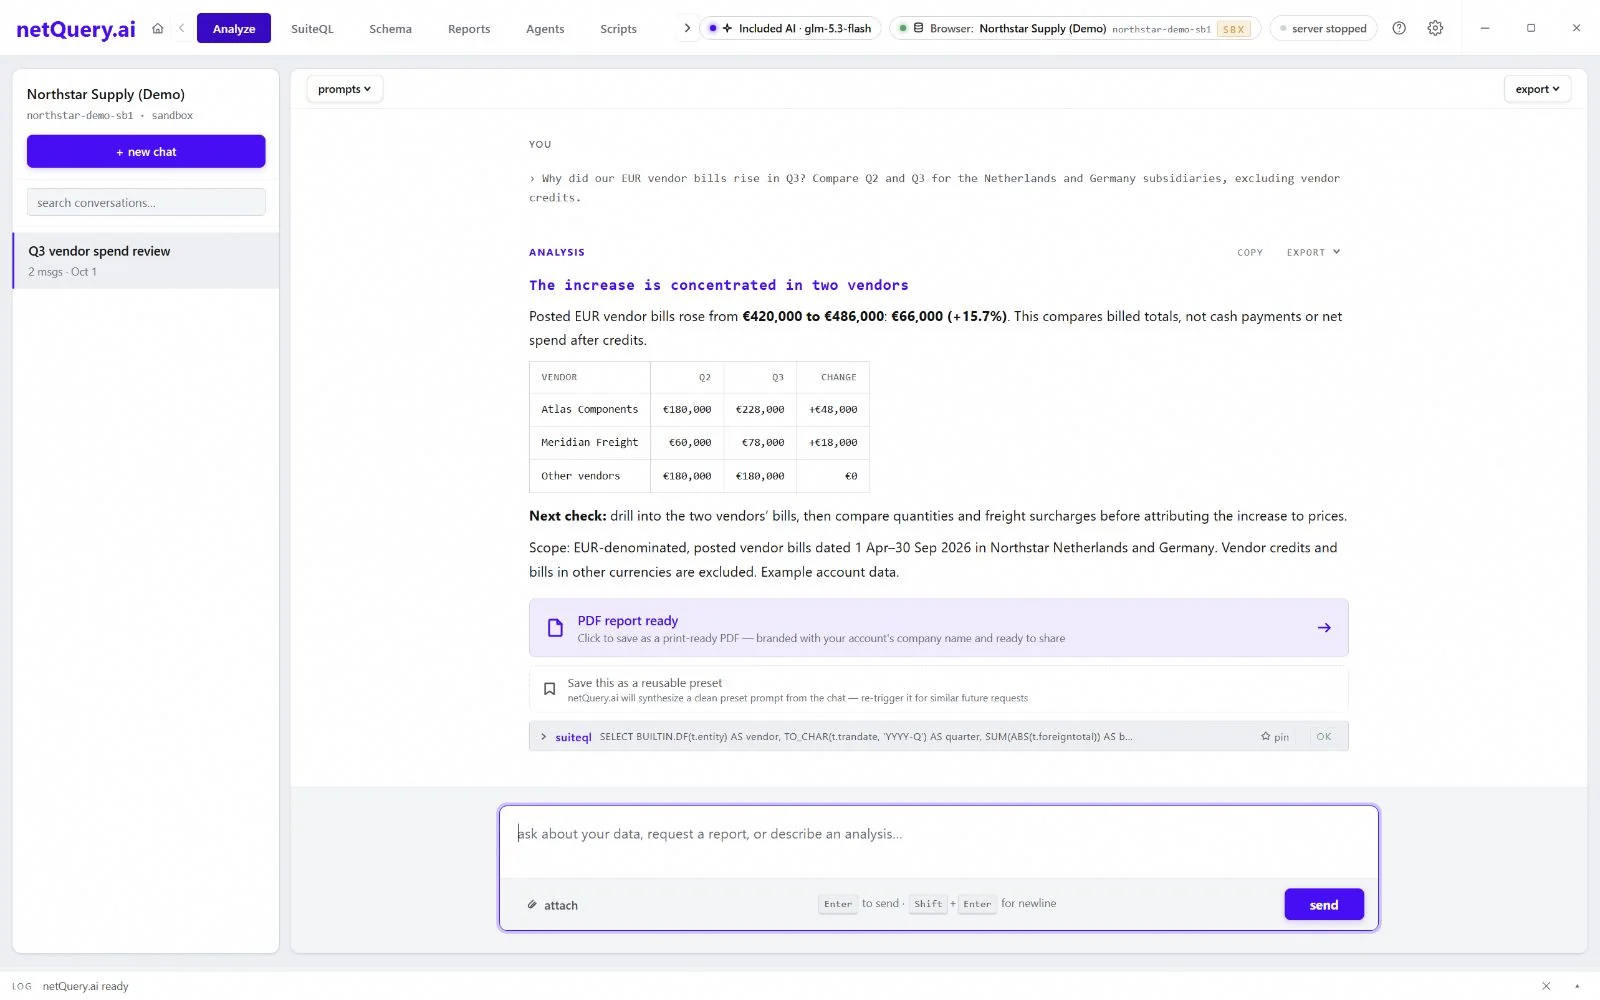Click the server stopped status button

point(1323,28)
